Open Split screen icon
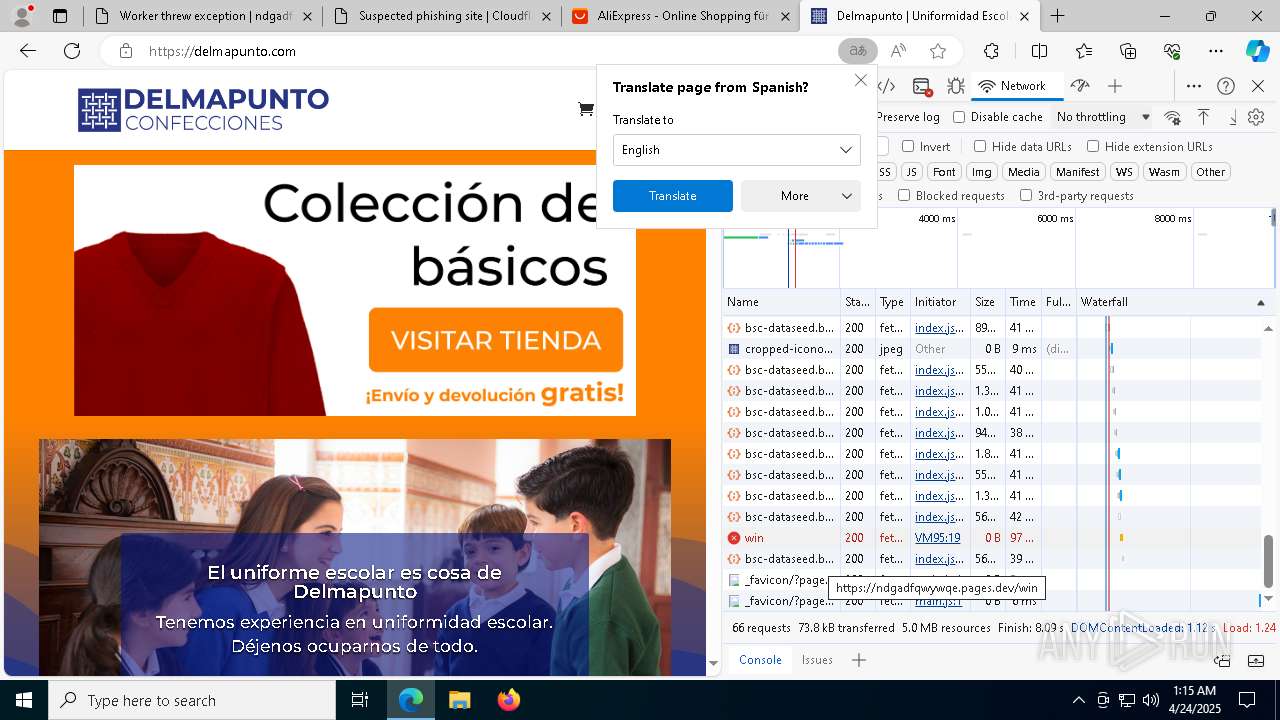Image resolution: width=1280 pixels, height=720 pixels. 1039,51
